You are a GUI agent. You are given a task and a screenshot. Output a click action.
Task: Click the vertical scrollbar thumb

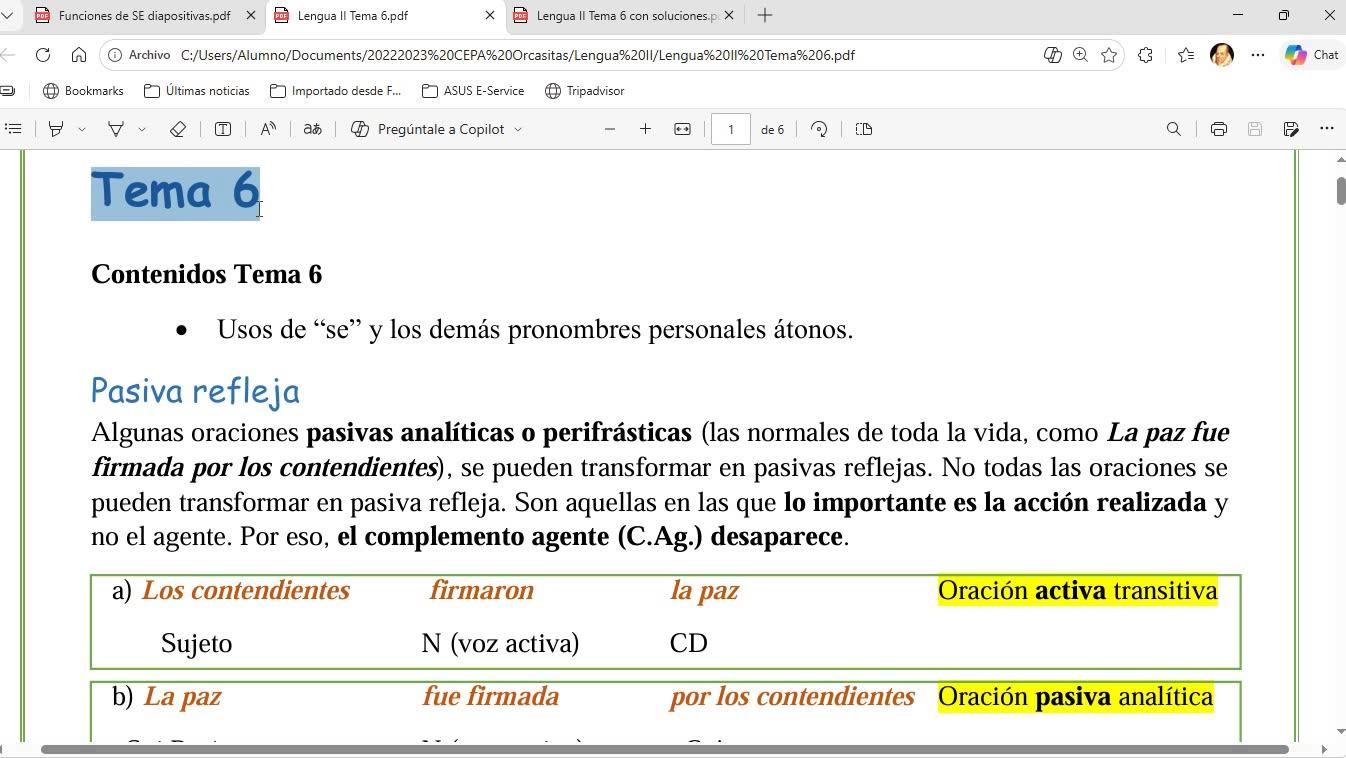click(x=1340, y=190)
